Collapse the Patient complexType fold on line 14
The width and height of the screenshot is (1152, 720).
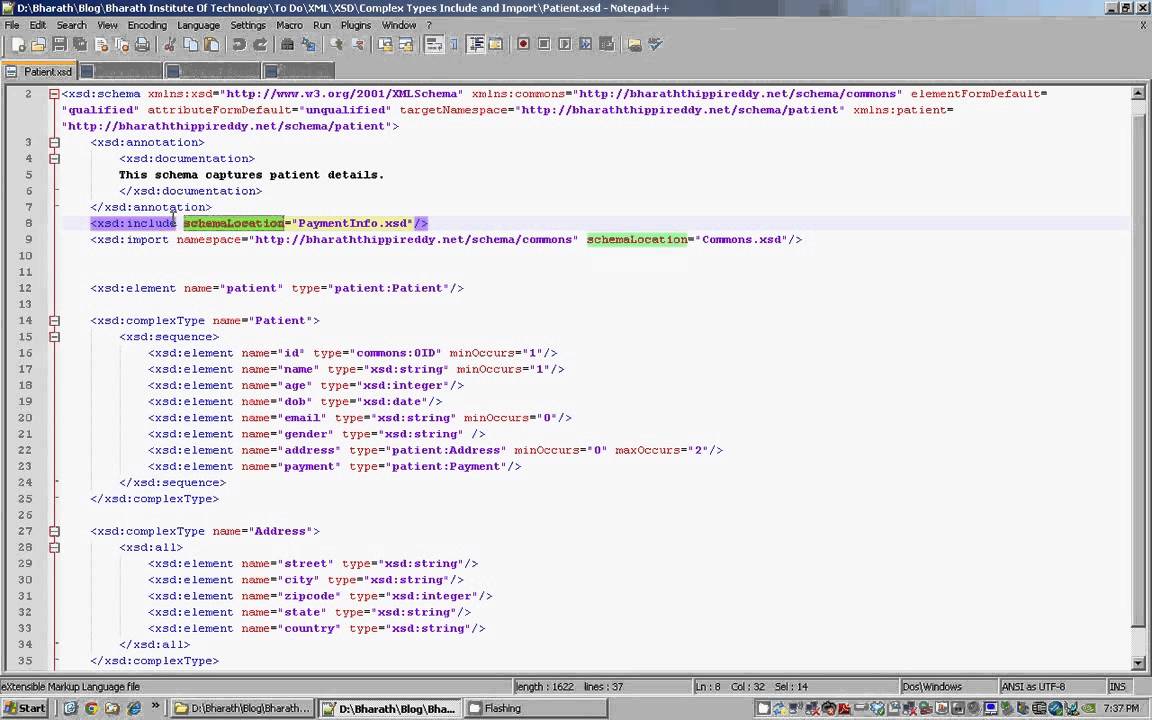54,321
